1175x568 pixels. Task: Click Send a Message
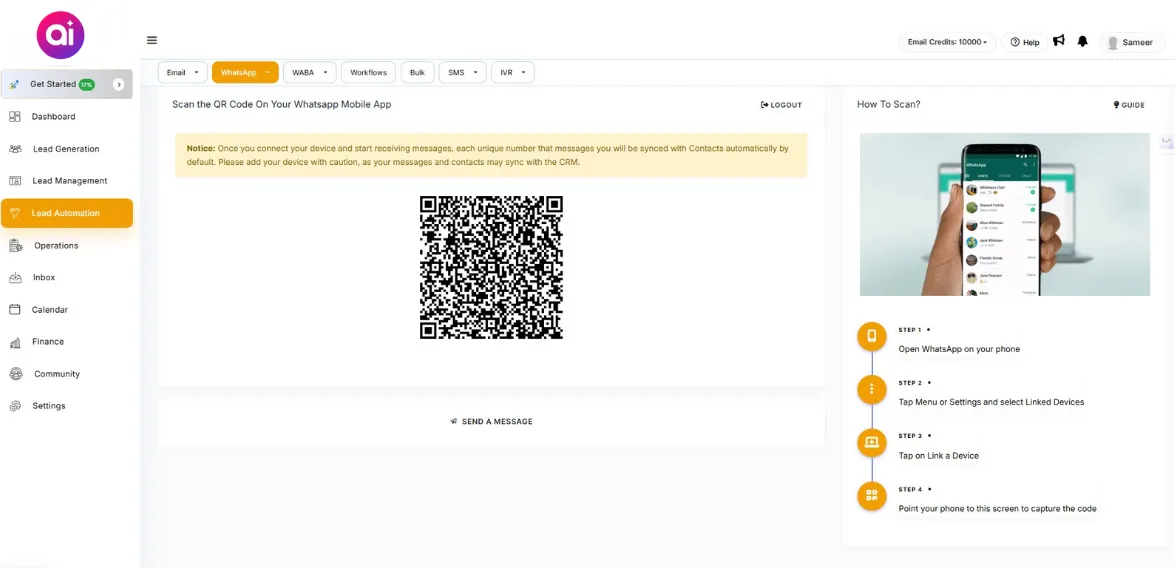tap(491, 422)
